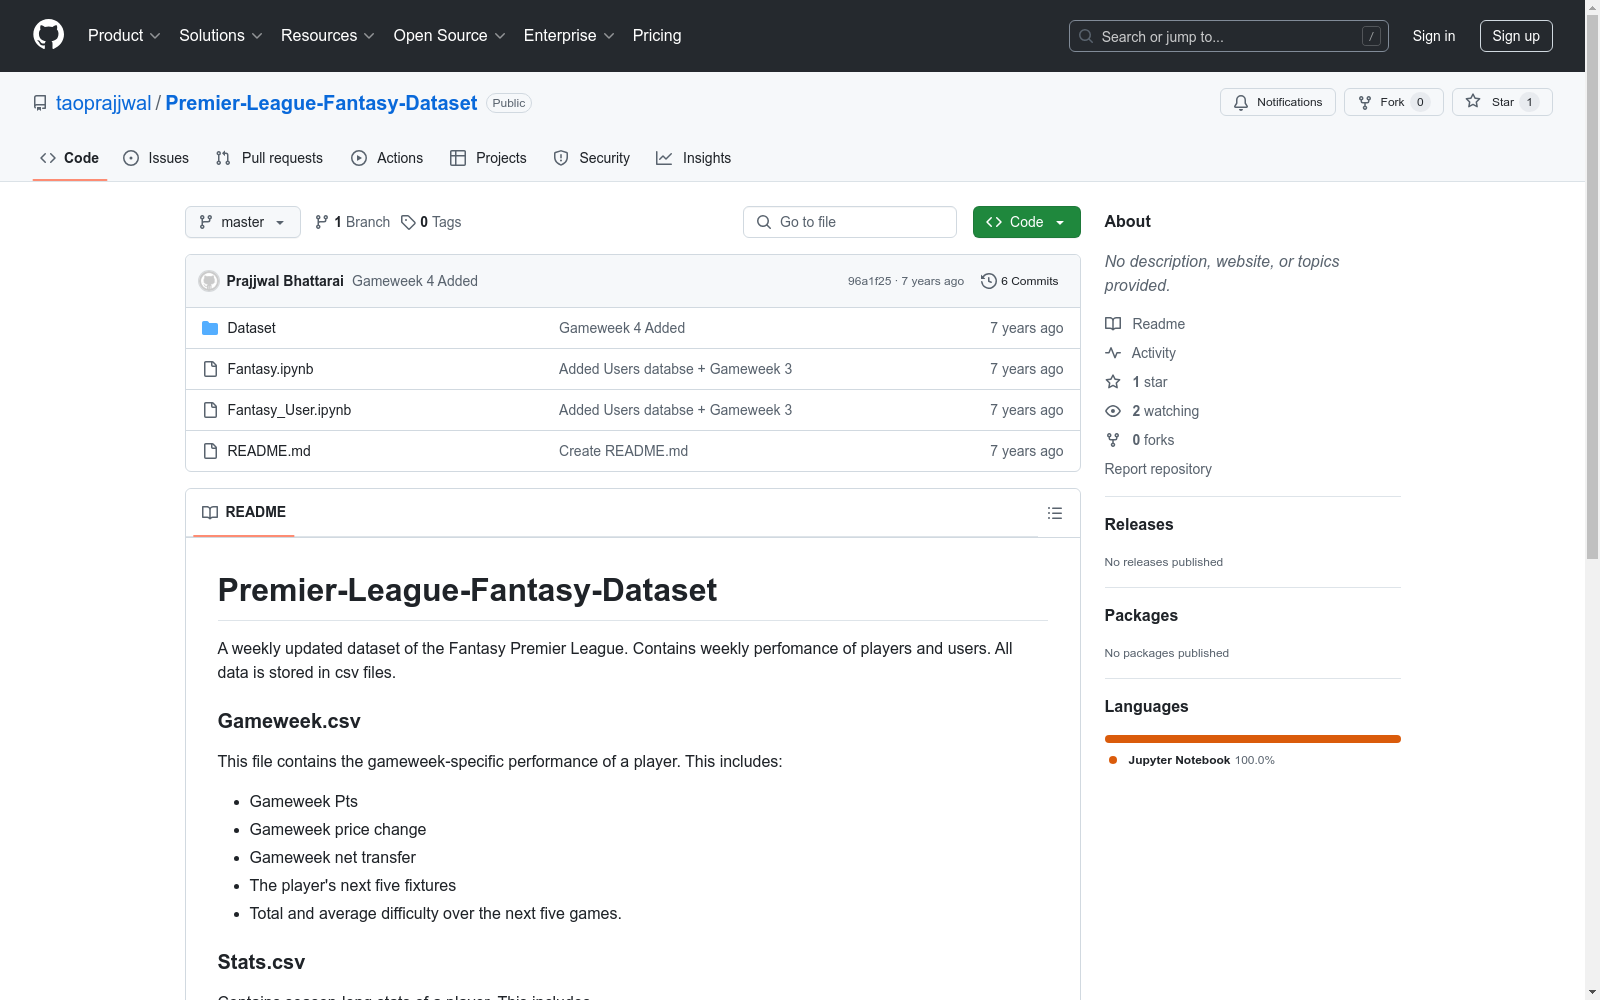Click the Fantasy_User.ipynb file icon
The width and height of the screenshot is (1600, 1000).
click(x=210, y=410)
